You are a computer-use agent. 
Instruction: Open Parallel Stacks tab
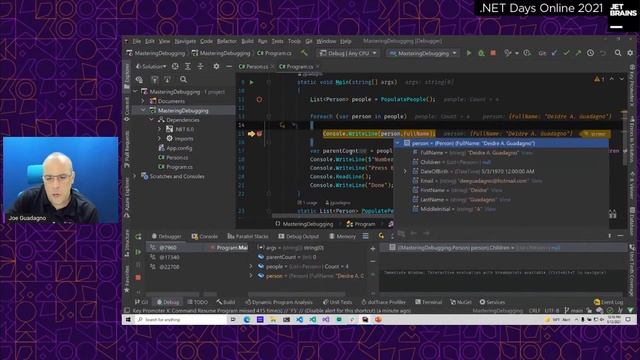tap(248, 236)
